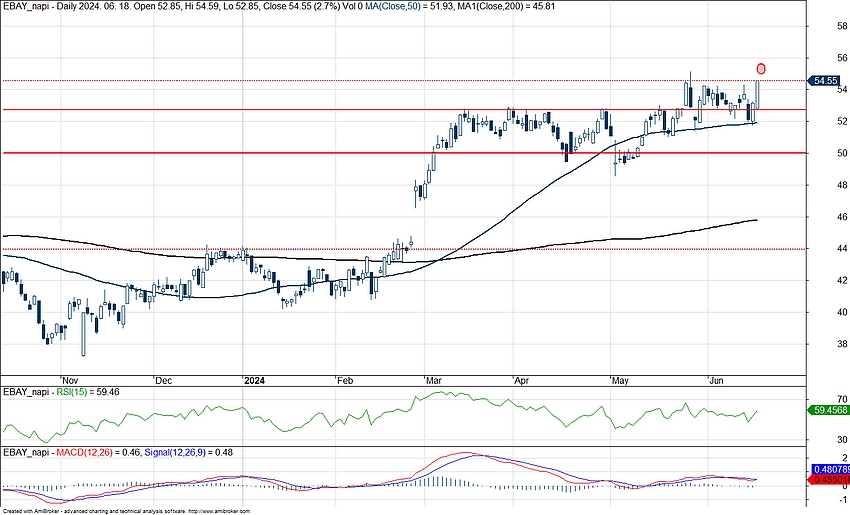850x515 pixels.
Task: Click the 54.55 current price tag
Action: (825, 81)
